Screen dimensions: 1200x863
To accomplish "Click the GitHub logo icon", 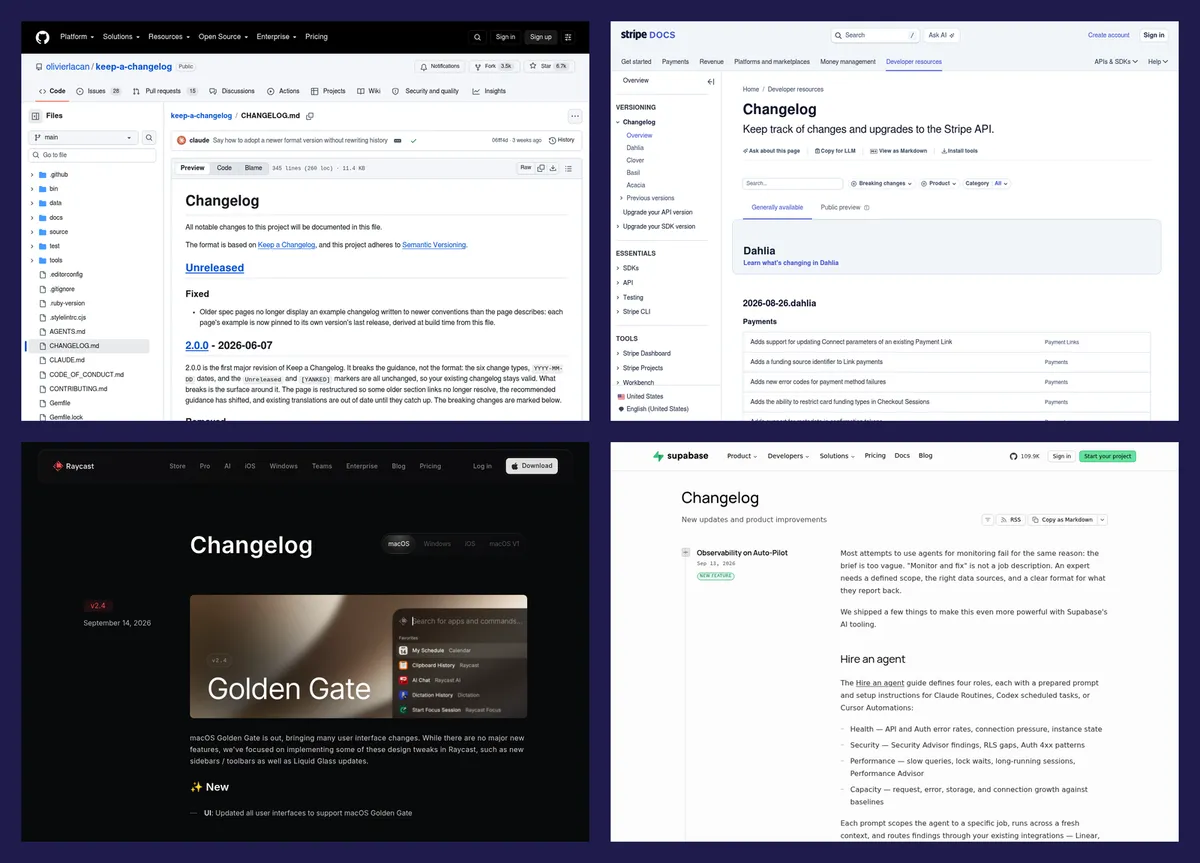I will pos(42,37).
